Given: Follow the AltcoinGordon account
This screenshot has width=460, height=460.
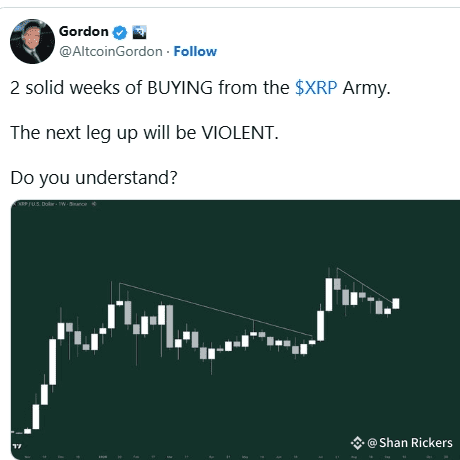Looking at the screenshot, I should tap(195, 51).
